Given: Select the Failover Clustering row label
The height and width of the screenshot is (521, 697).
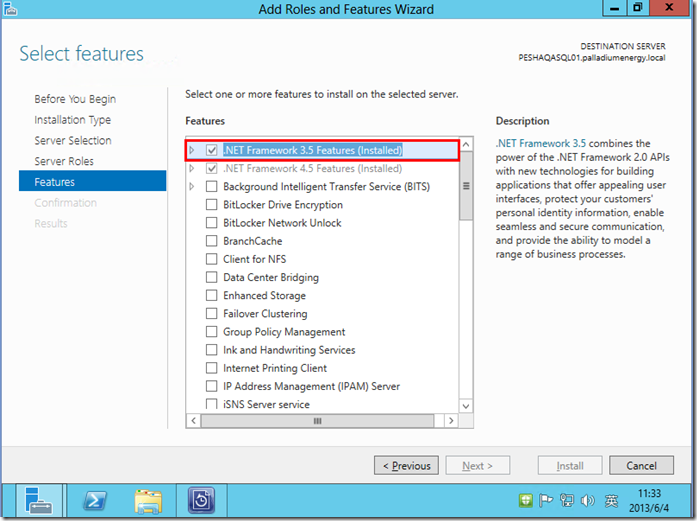Looking at the screenshot, I should (265, 313).
